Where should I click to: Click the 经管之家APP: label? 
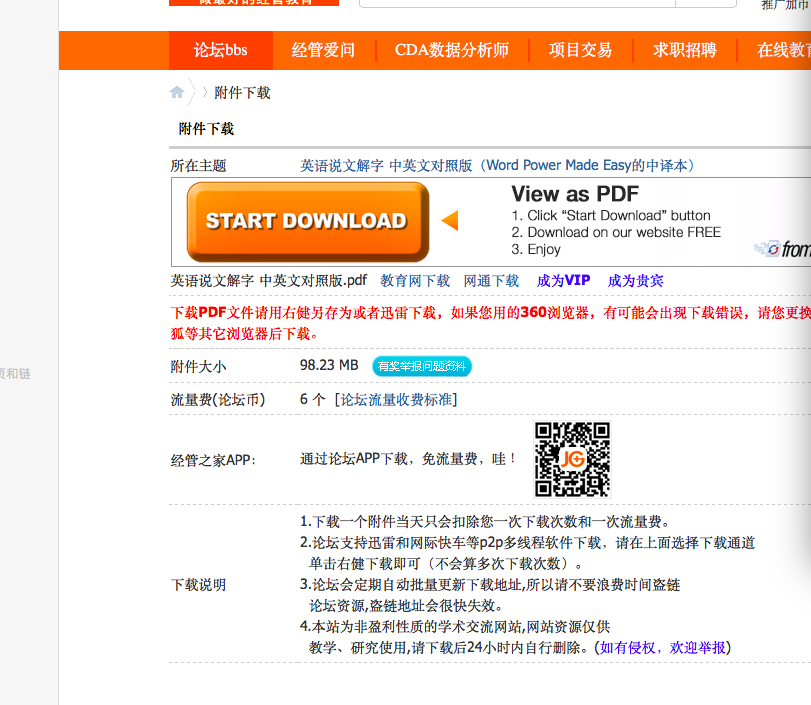(213, 460)
